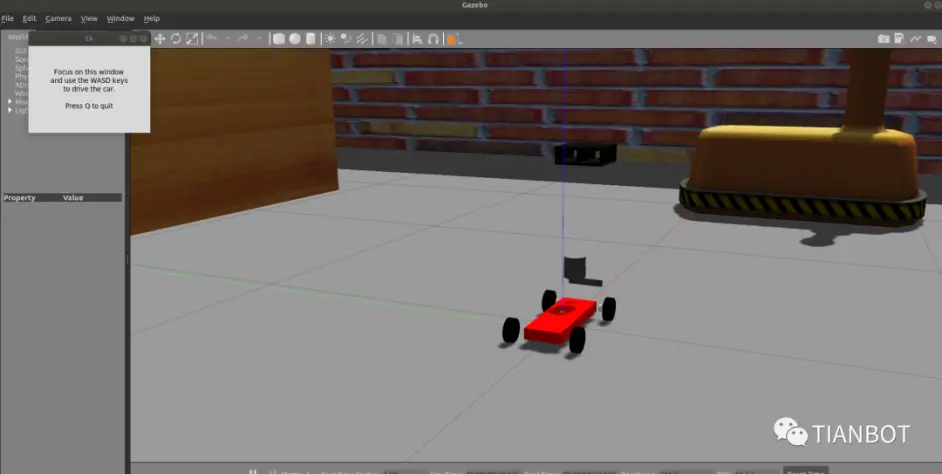Image resolution: width=942 pixels, height=474 pixels.
Task: Select the yellow robot arm base
Action: point(803,174)
